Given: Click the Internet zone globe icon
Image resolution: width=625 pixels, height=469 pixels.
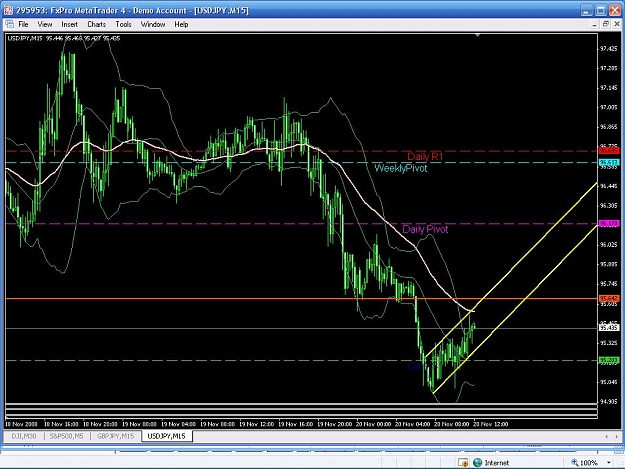Looking at the screenshot, I should click(x=477, y=463).
